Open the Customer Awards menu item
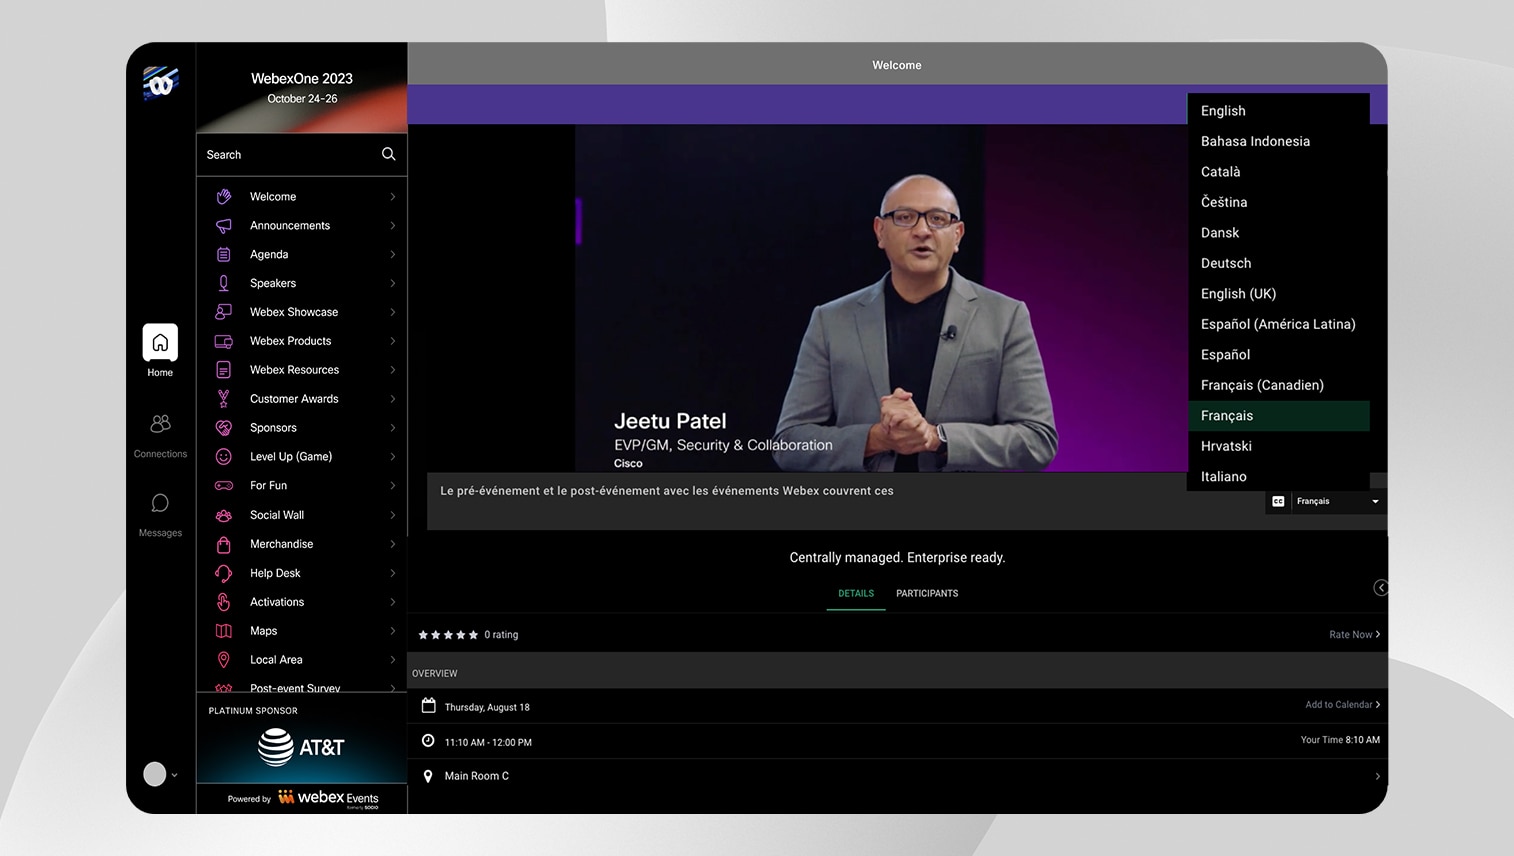Image resolution: width=1514 pixels, height=856 pixels. coord(302,399)
